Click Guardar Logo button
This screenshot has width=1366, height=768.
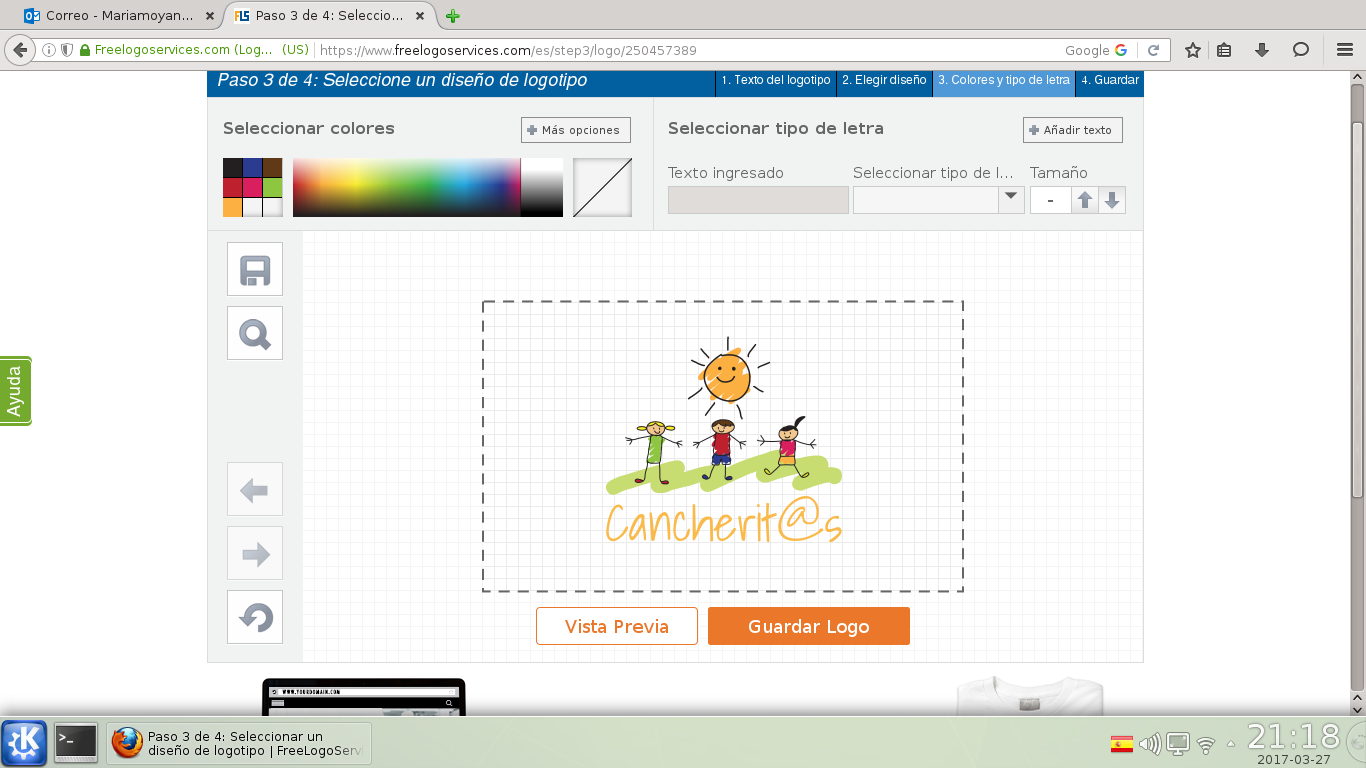[x=809, y=626]
